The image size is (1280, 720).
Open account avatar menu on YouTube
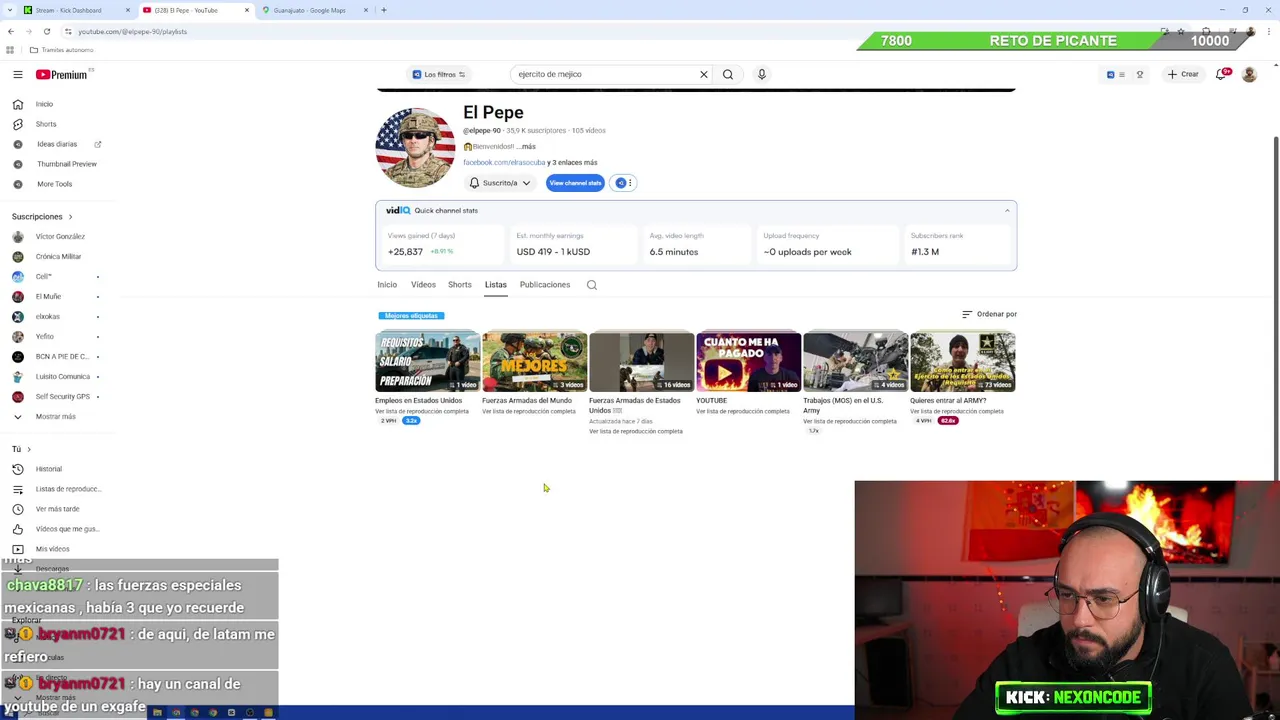point(1249,74)
